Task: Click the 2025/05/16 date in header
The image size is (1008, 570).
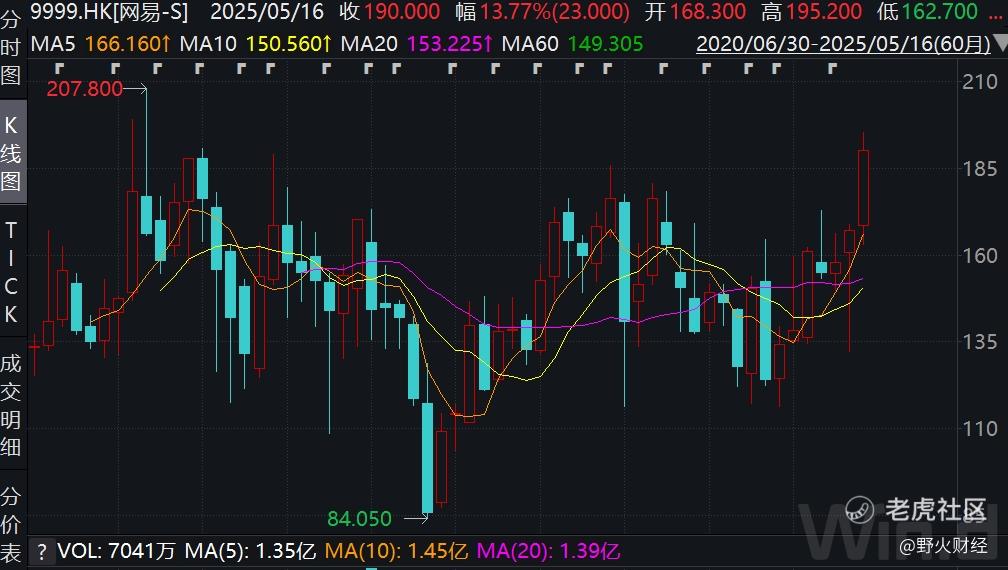Action: [x=267, y=12]
